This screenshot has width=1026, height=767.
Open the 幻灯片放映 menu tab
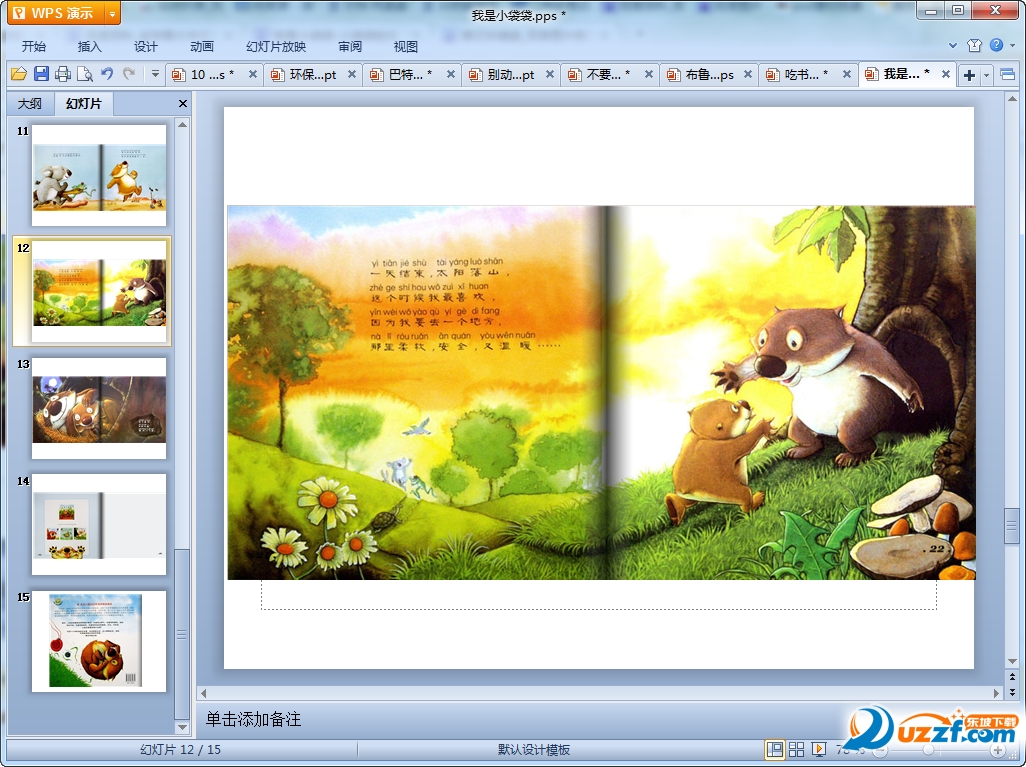(275, 46)
